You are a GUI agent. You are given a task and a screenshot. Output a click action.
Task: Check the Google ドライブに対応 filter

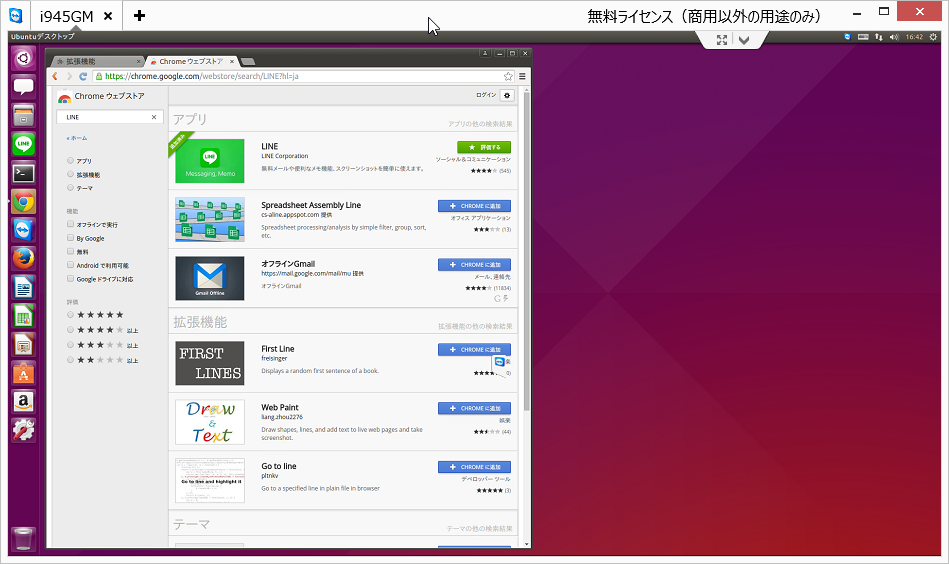pyautogui.click(x=70, y=279)
